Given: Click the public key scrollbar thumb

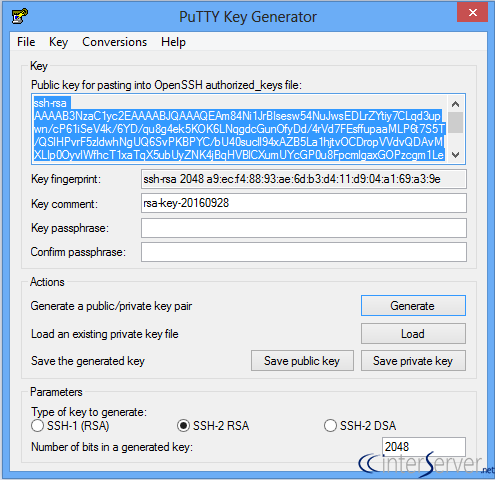Looking at the screenshot, I should point(455,122).
